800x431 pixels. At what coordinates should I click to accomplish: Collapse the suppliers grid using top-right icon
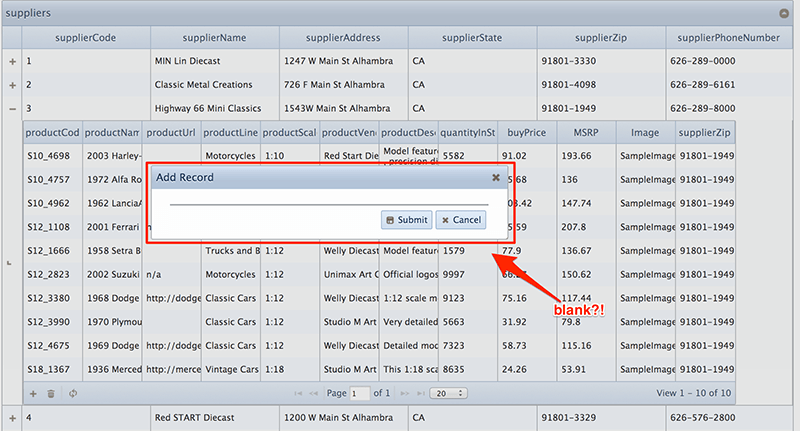(784, 13)
